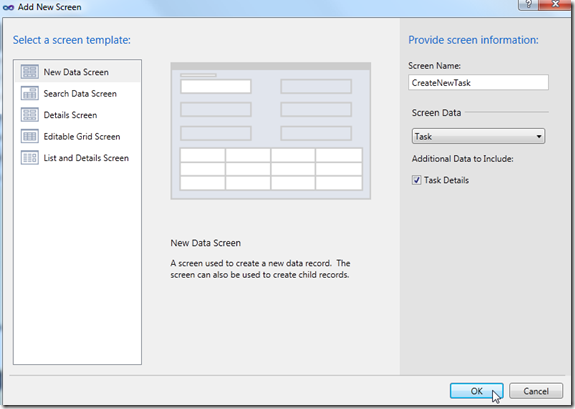The image size is (575, 409).
Task: Click the template preview image
Action: 271,131
